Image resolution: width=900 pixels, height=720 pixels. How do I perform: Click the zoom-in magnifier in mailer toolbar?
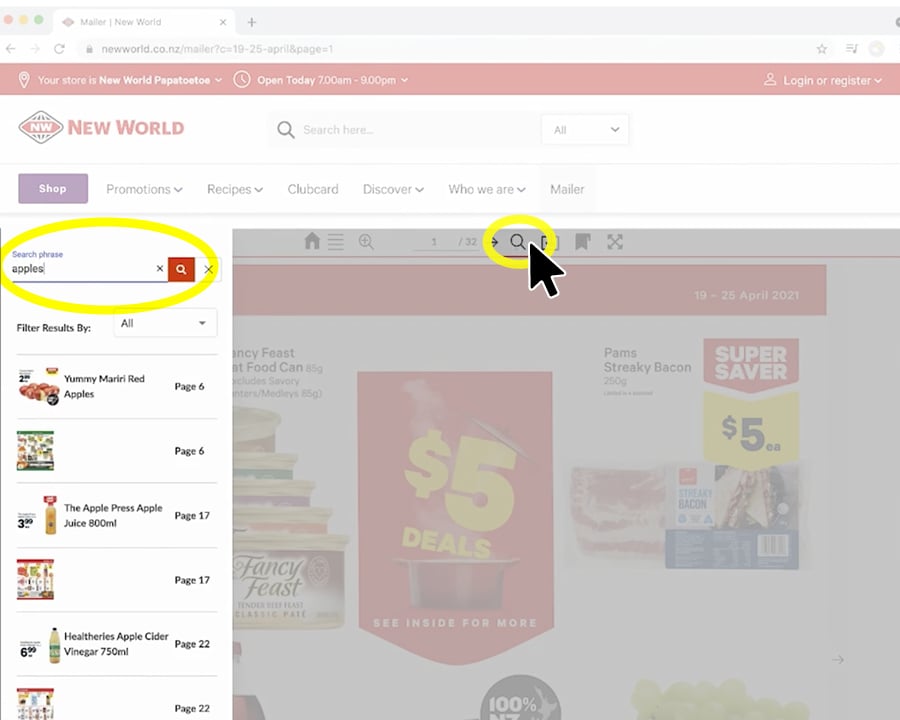[366, 242]
